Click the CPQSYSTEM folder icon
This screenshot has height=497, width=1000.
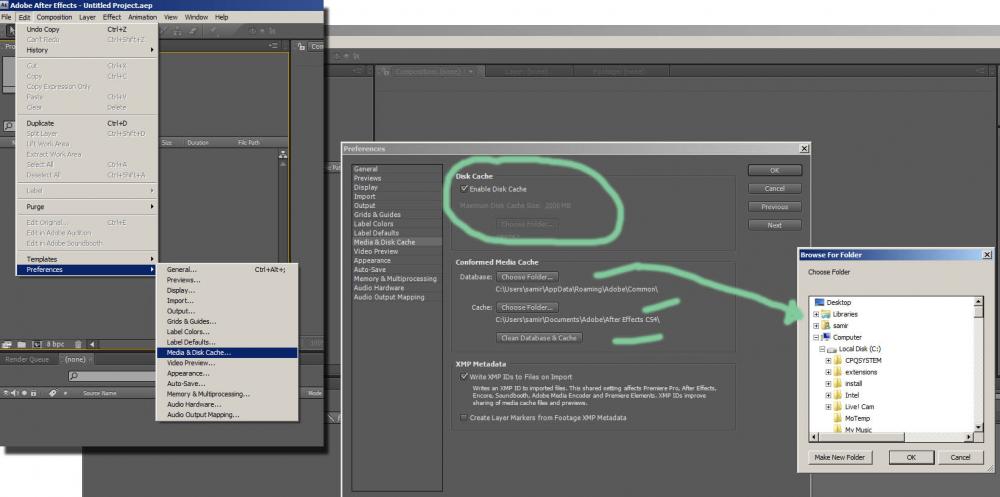(838, 360)
